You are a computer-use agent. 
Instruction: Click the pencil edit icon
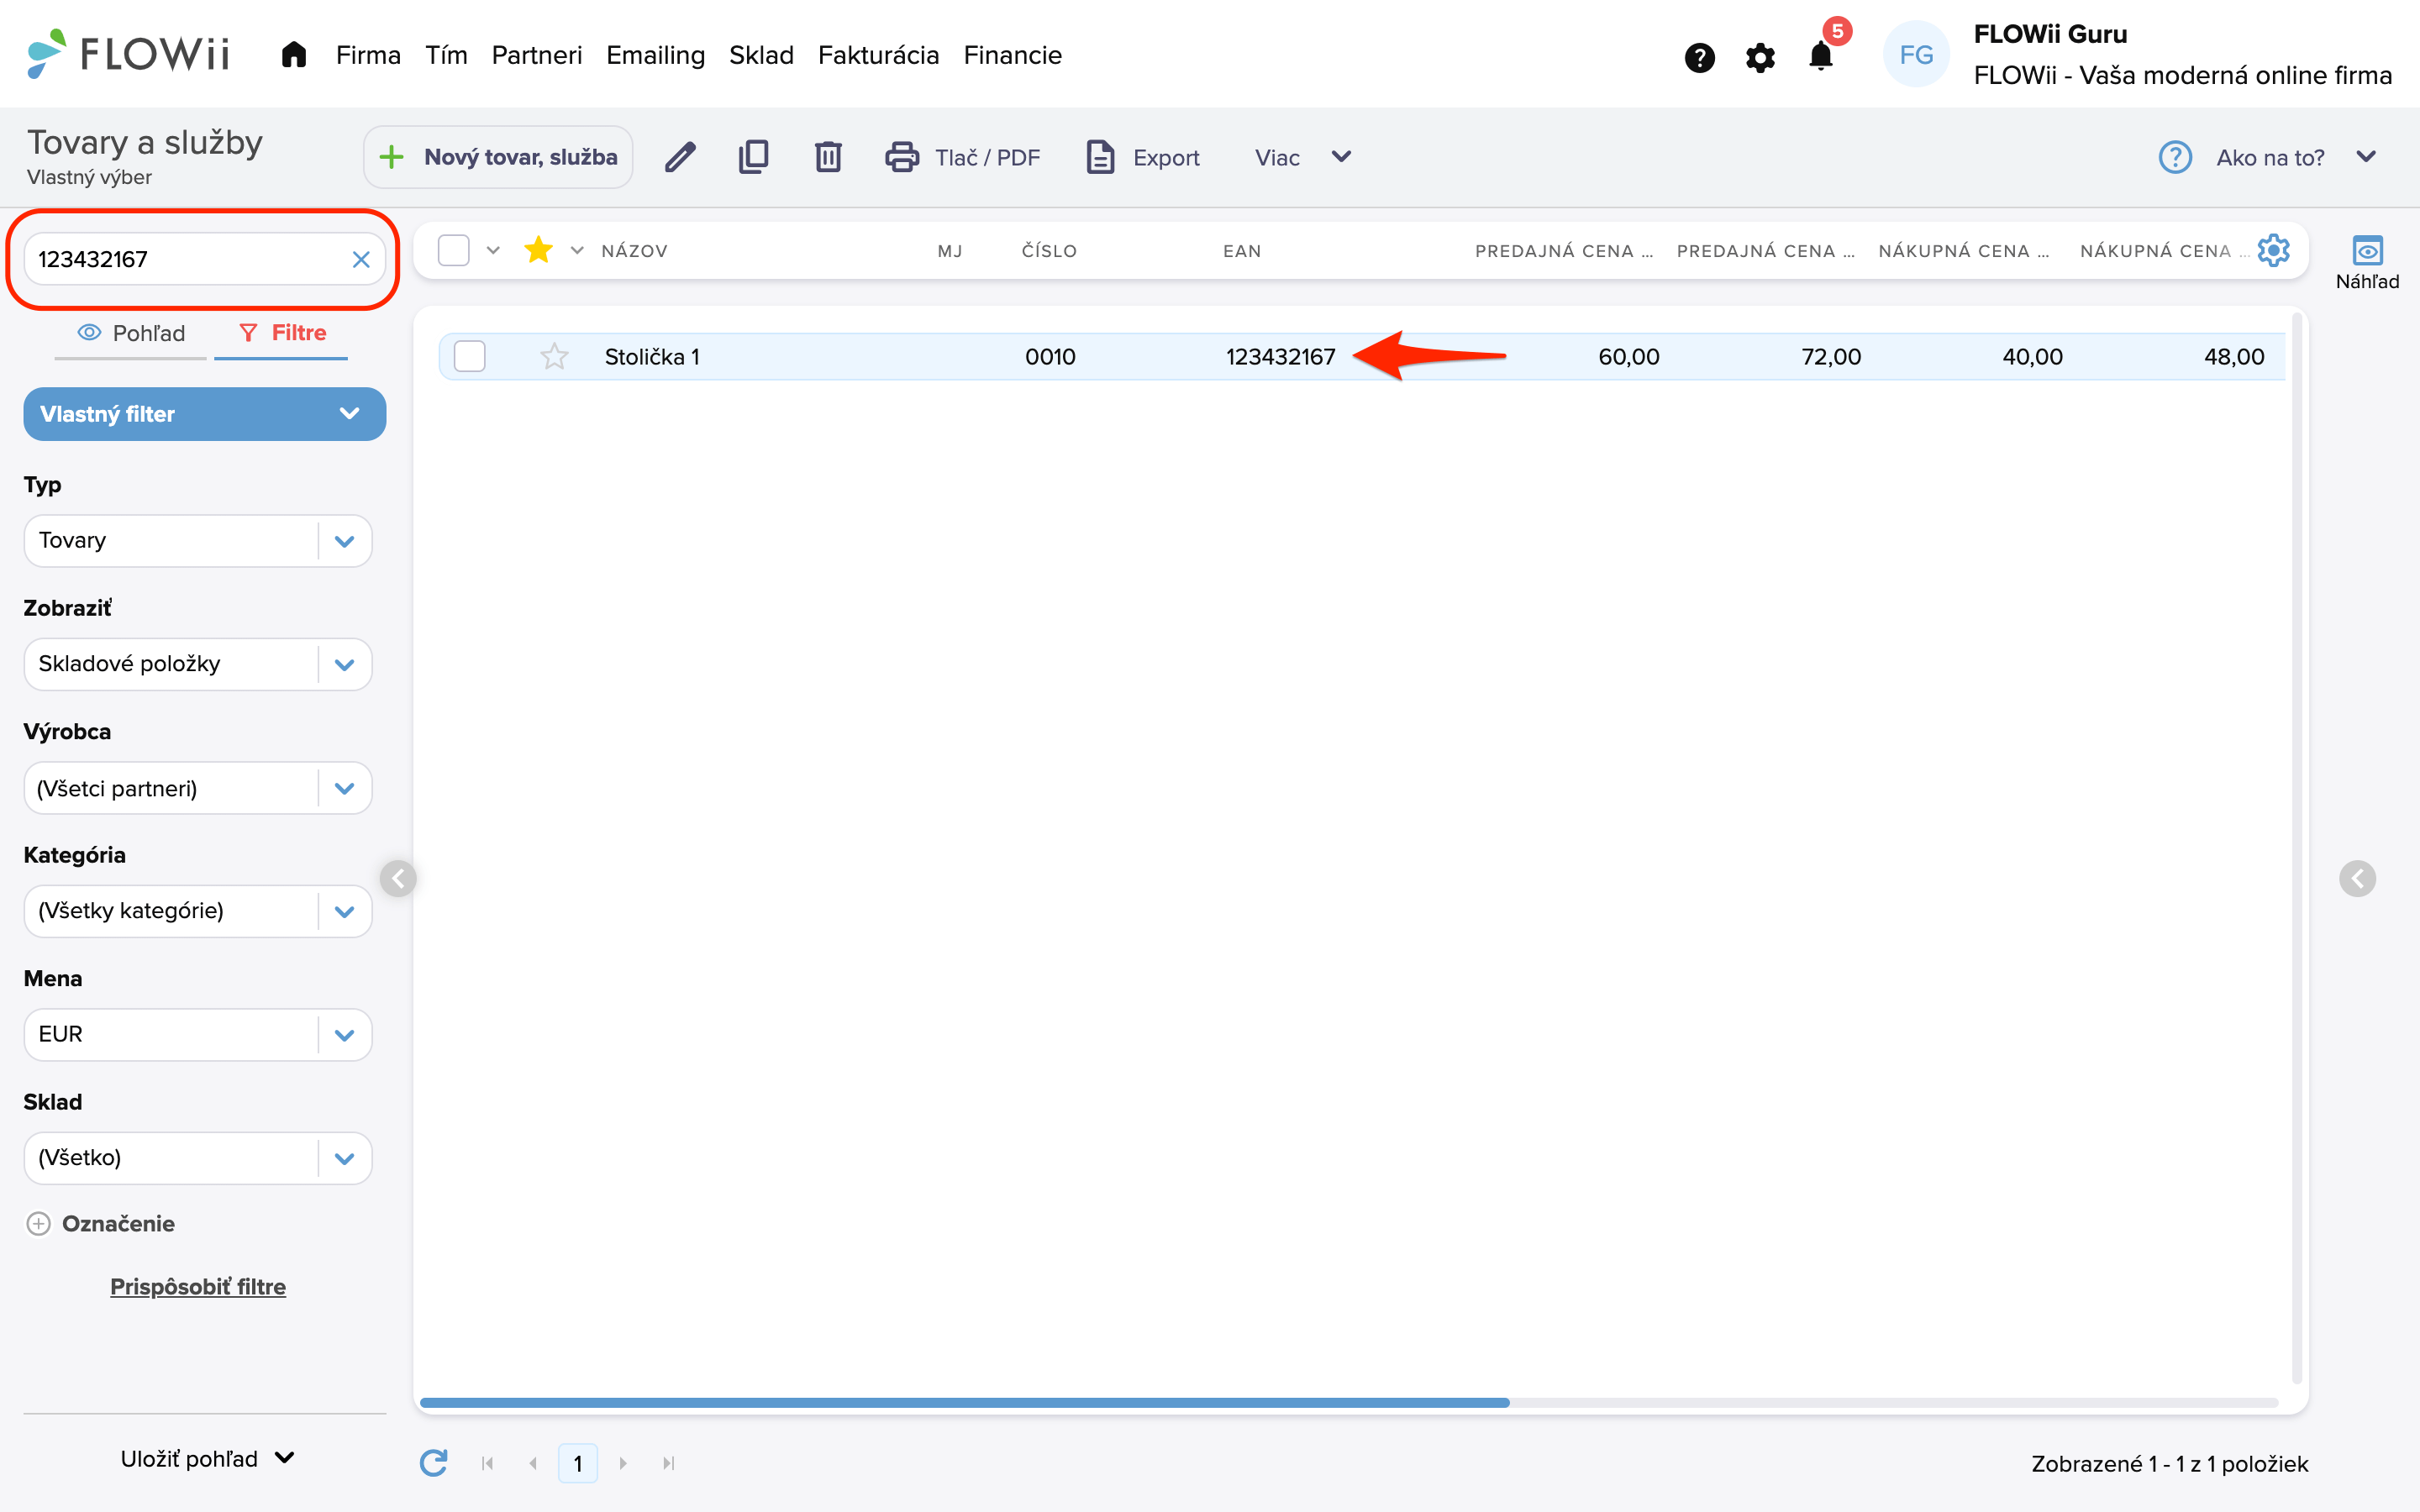click(680, 157)
